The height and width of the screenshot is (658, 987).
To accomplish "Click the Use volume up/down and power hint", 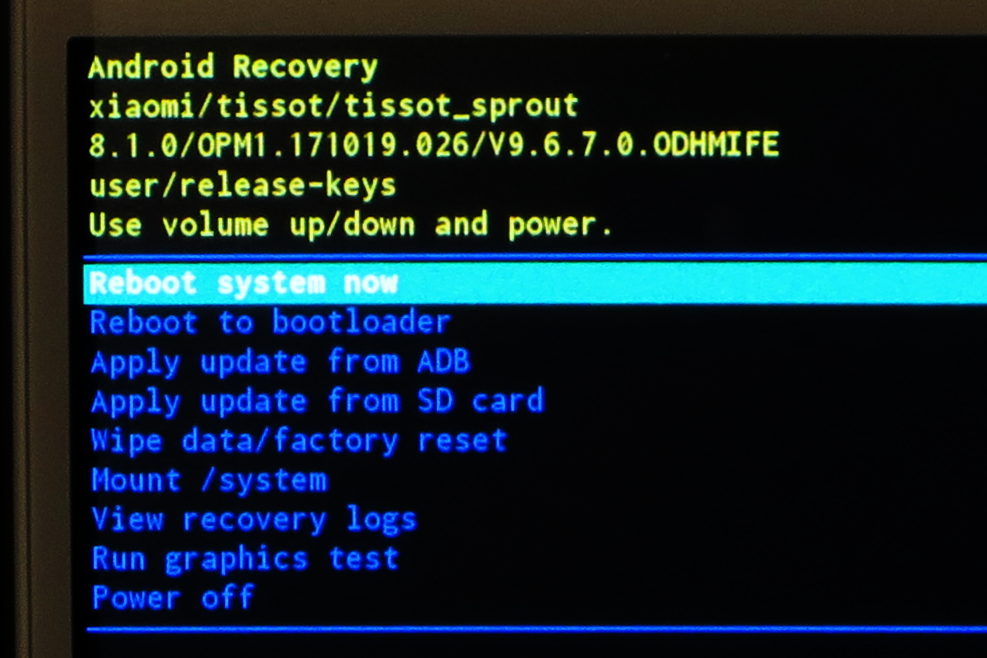I will tap(350, 225).
